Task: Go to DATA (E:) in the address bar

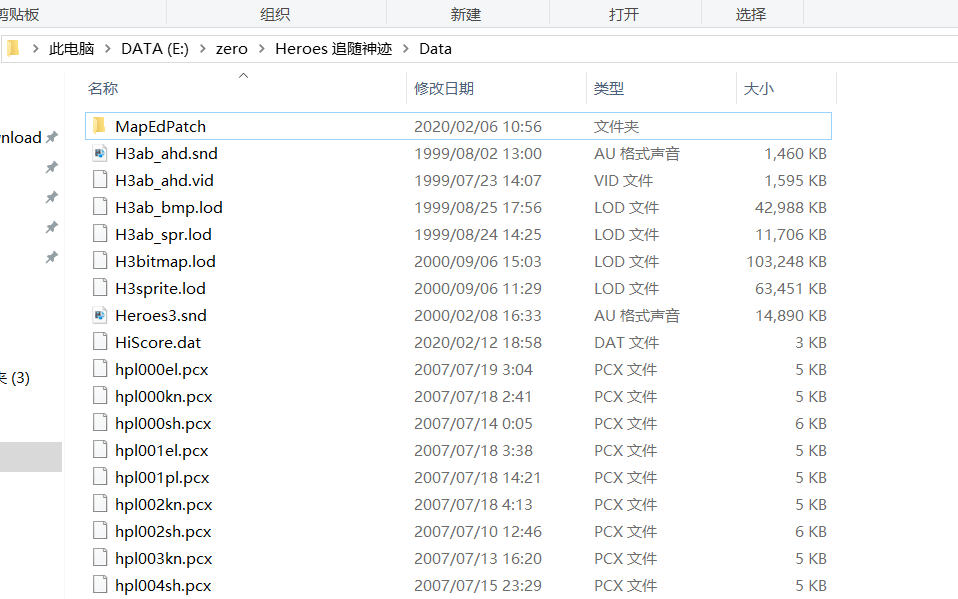Action: coord(155,49)
